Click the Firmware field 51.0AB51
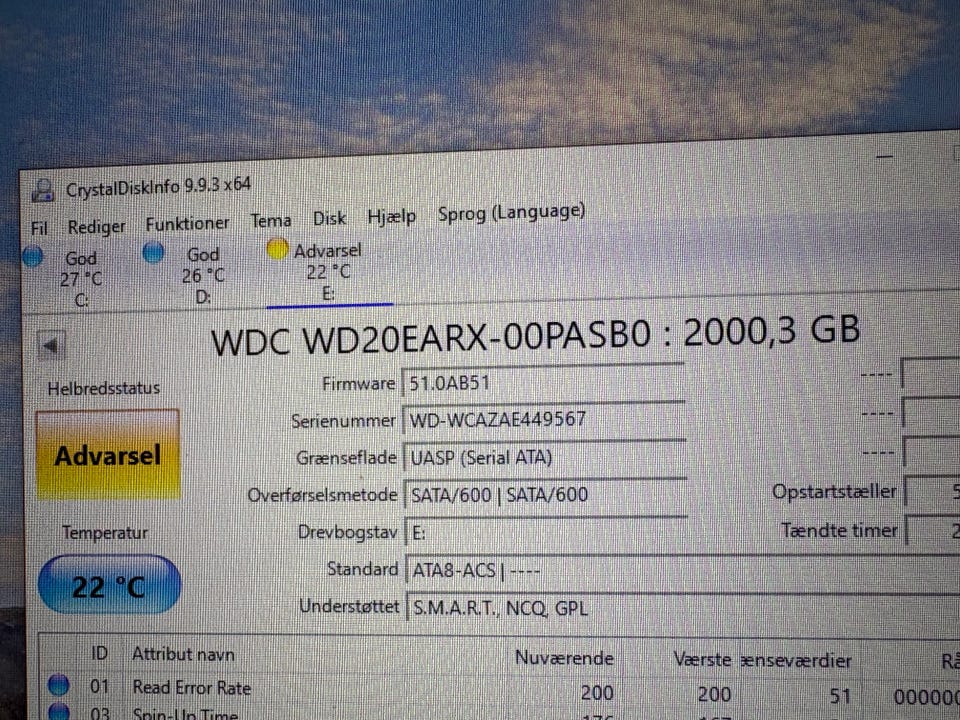Image resolution: width=960 pixels, height=720 pixels. [x=542, y=383]
